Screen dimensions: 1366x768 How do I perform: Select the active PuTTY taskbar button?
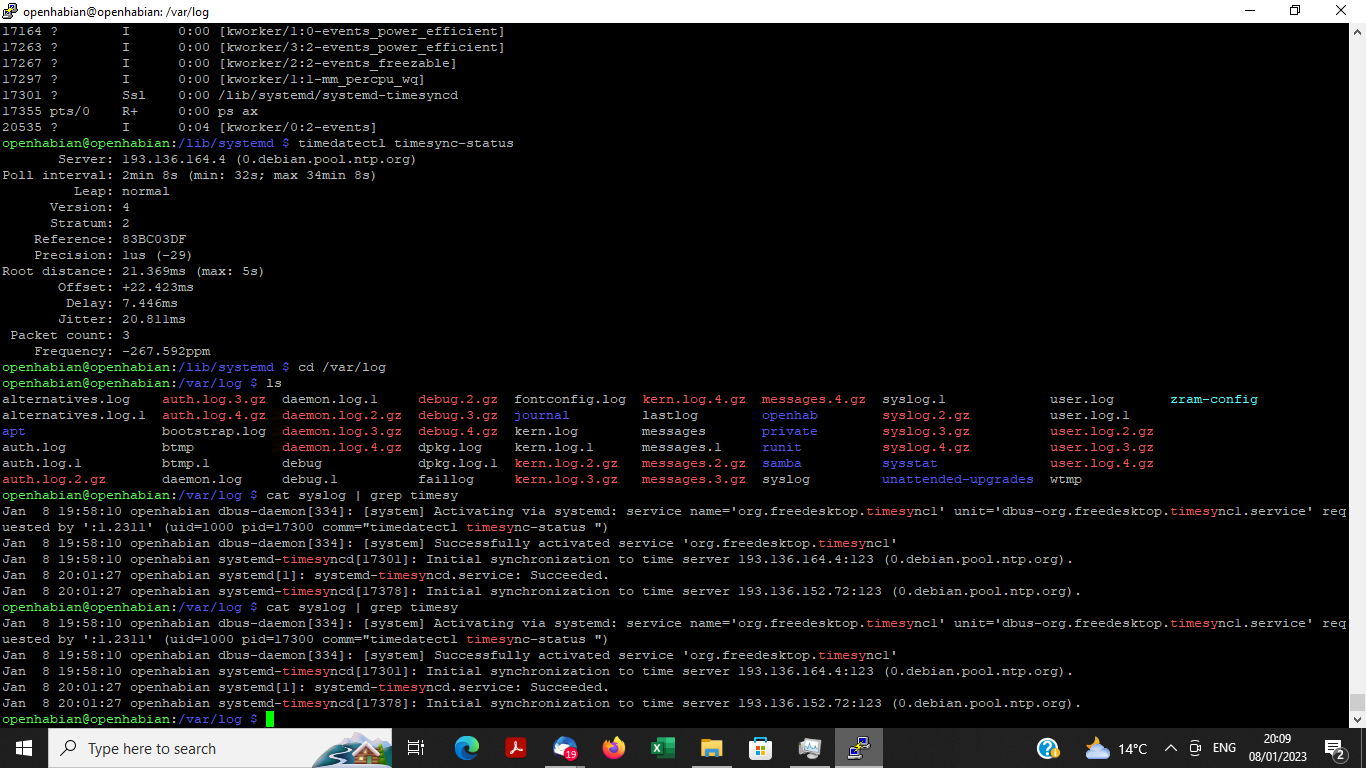coord(858,748)
